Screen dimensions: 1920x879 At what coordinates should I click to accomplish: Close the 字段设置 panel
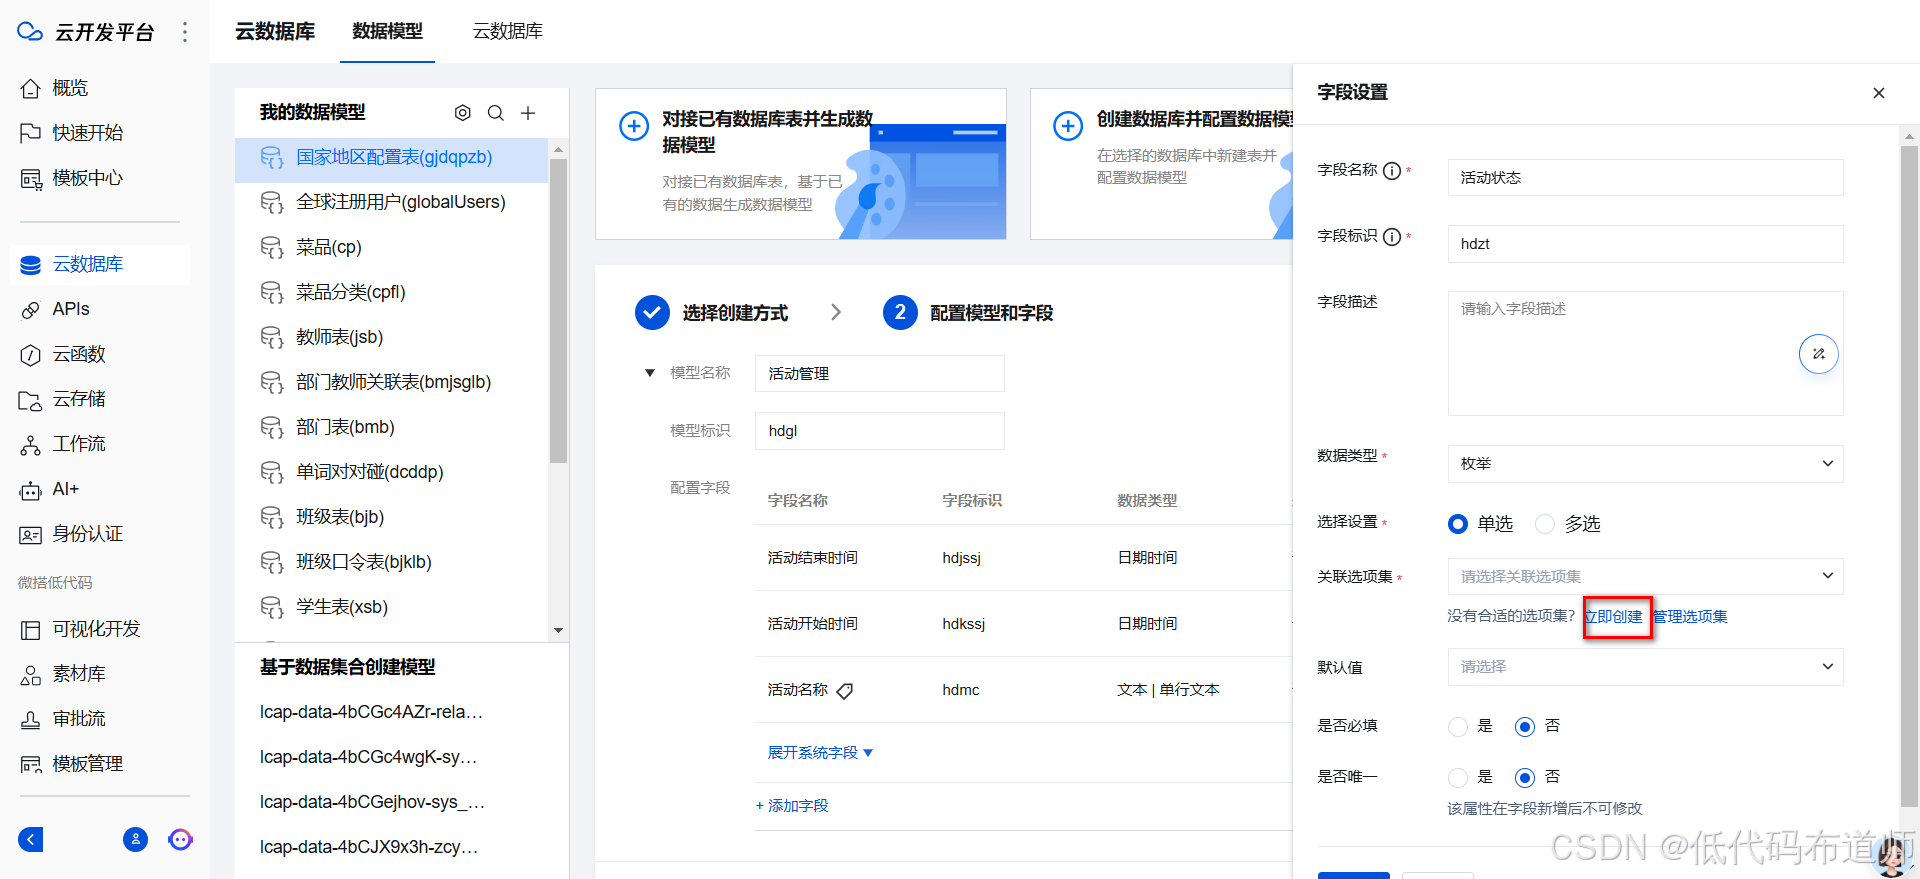pos(1879,93)
